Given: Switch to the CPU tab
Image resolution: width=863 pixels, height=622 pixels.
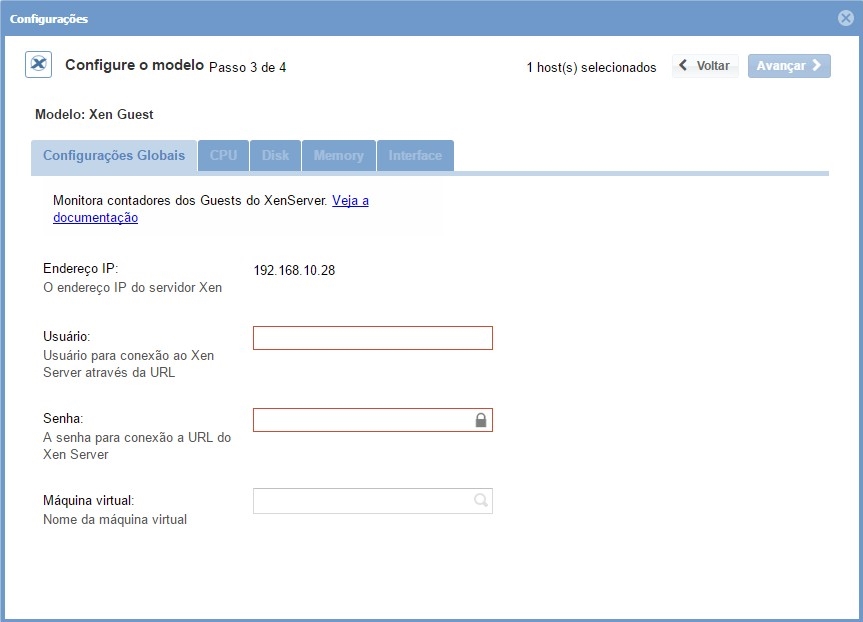Looking at the screenshot, I should [x=223, y=156].
